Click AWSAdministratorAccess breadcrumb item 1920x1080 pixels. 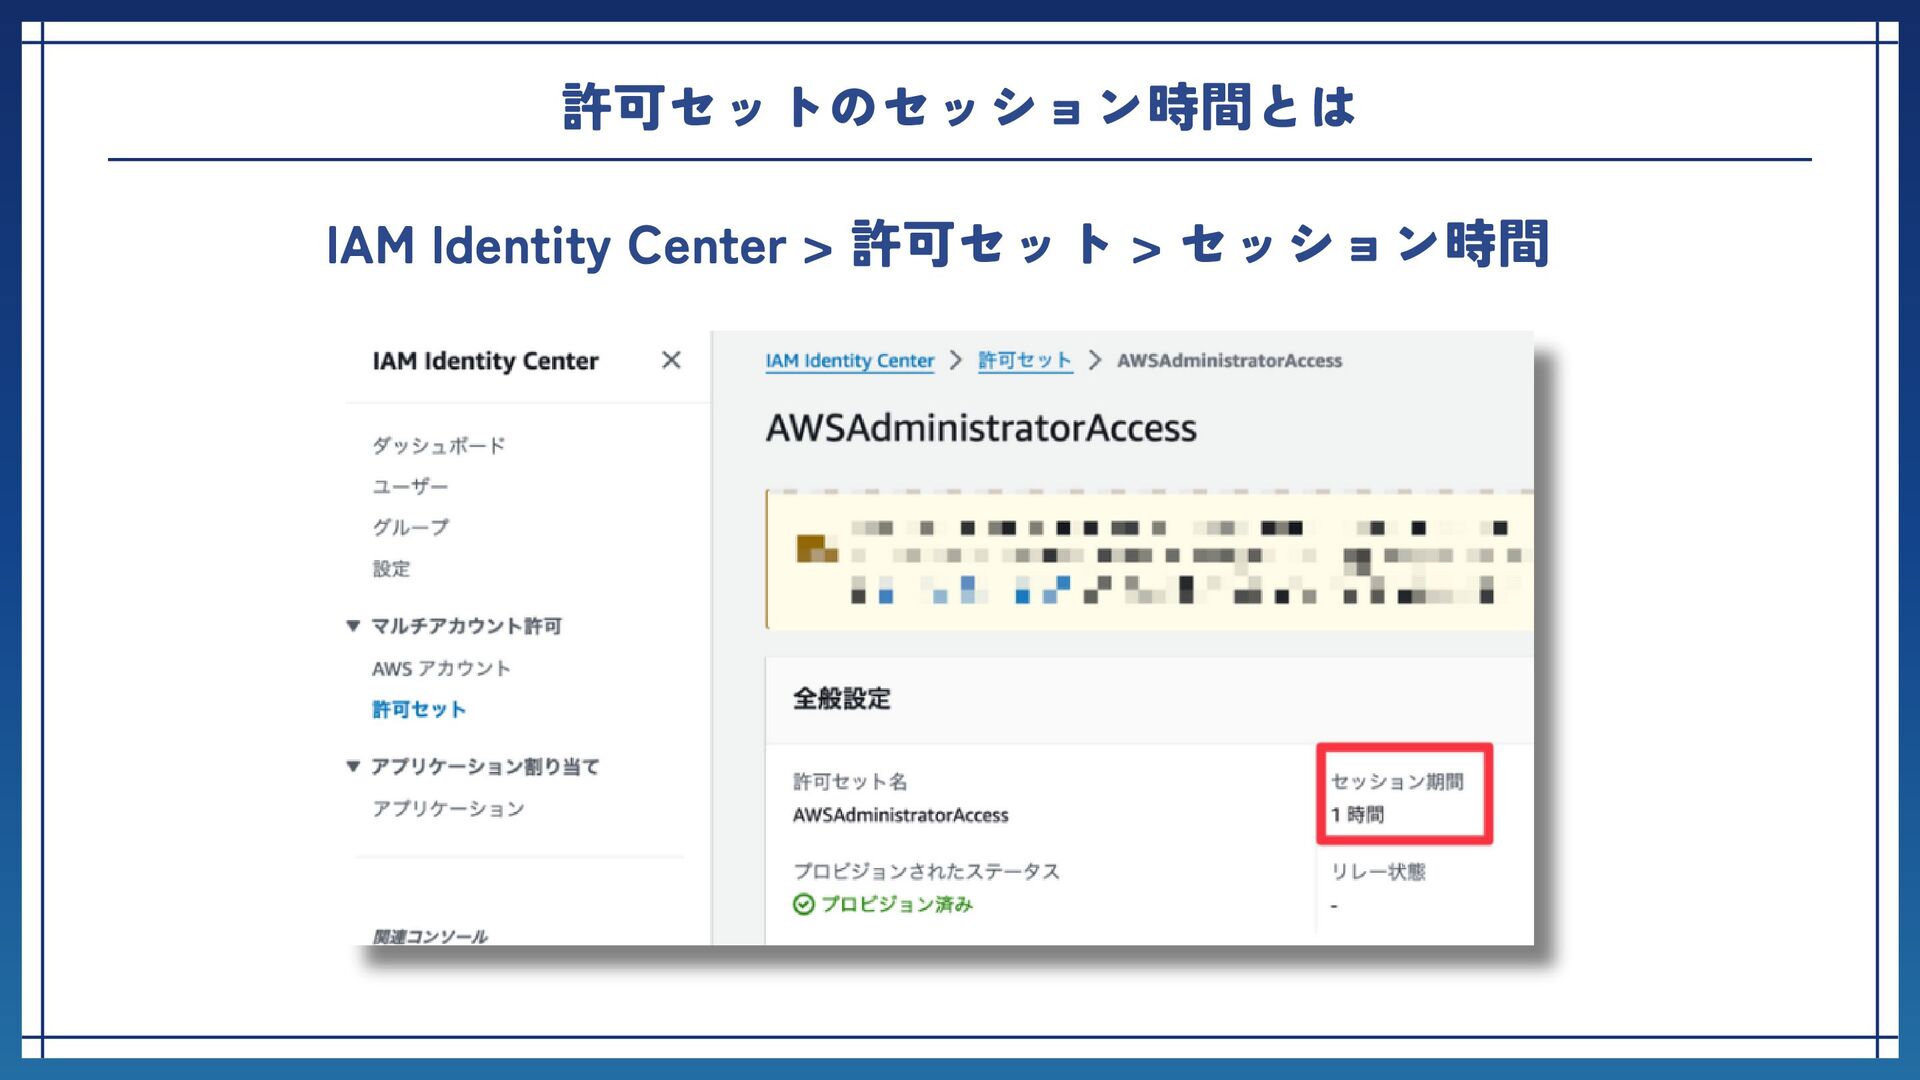1229,361
